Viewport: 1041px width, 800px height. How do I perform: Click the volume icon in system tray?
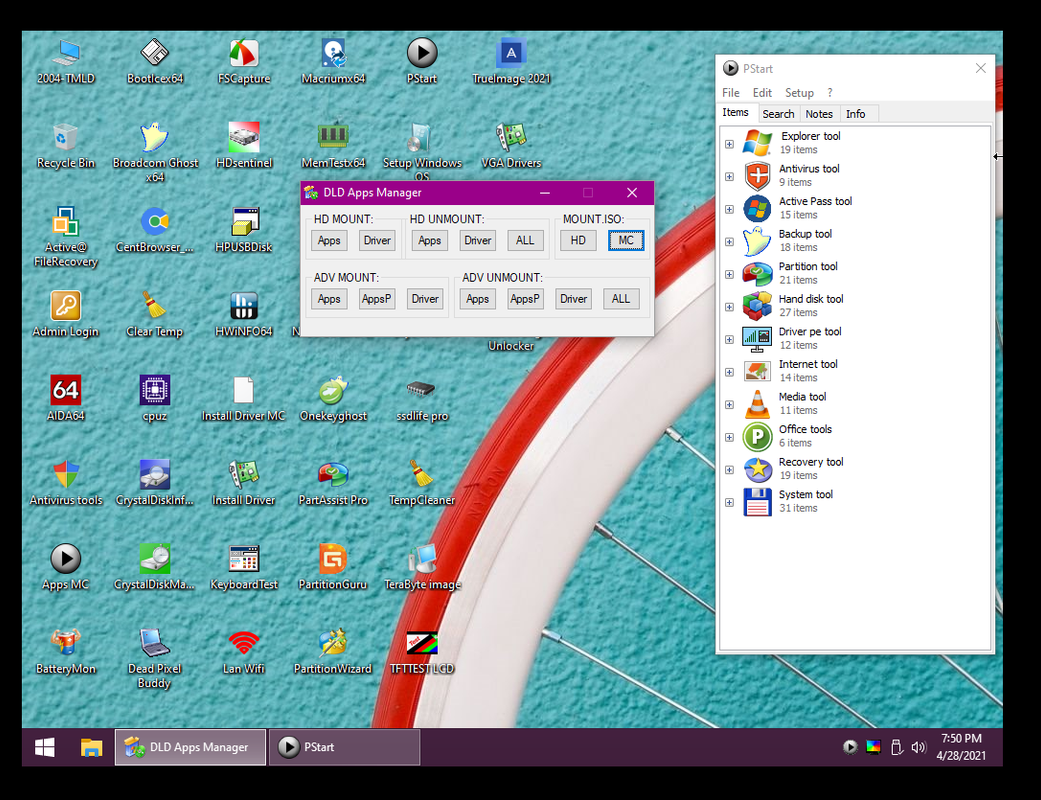click(x=918, y=748)
